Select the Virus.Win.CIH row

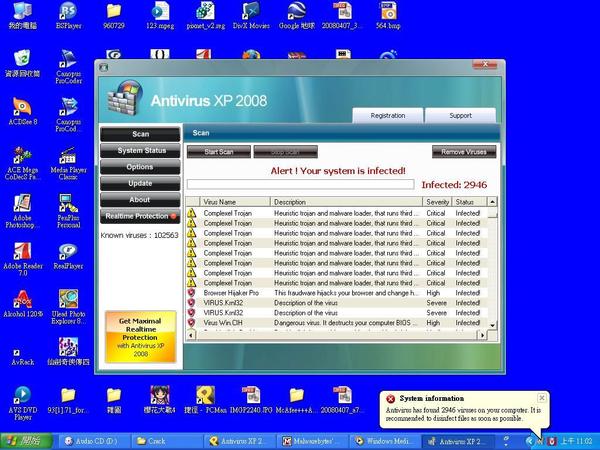pos(337,323)
